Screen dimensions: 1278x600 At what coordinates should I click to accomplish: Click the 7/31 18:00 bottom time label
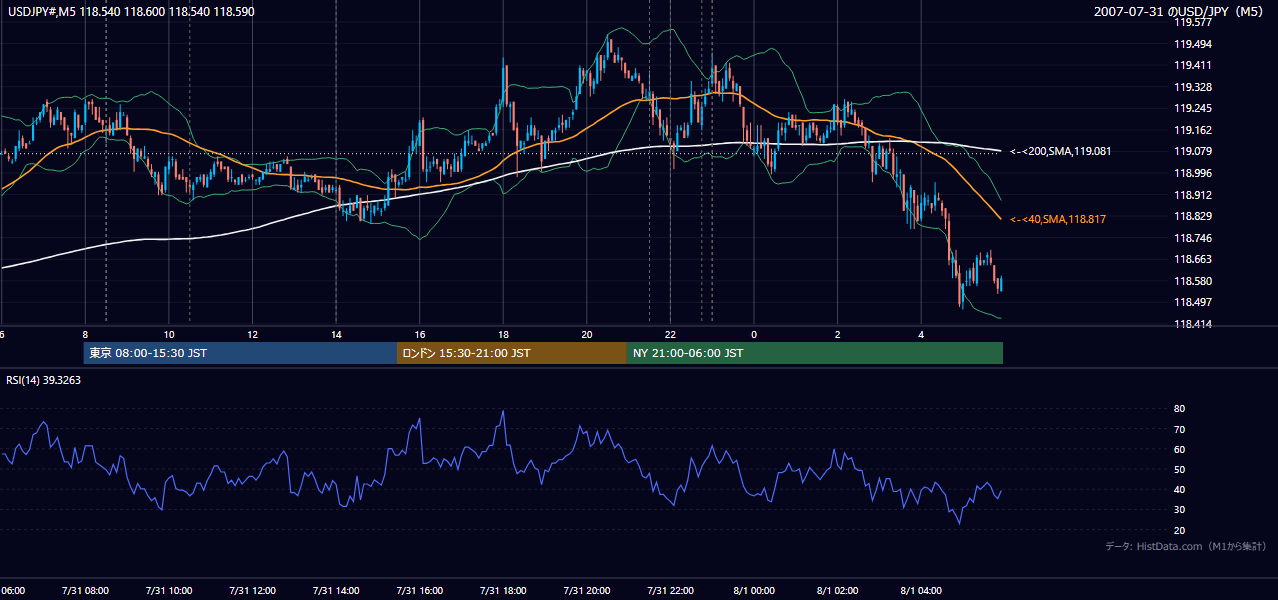click(x=502, y=590)
